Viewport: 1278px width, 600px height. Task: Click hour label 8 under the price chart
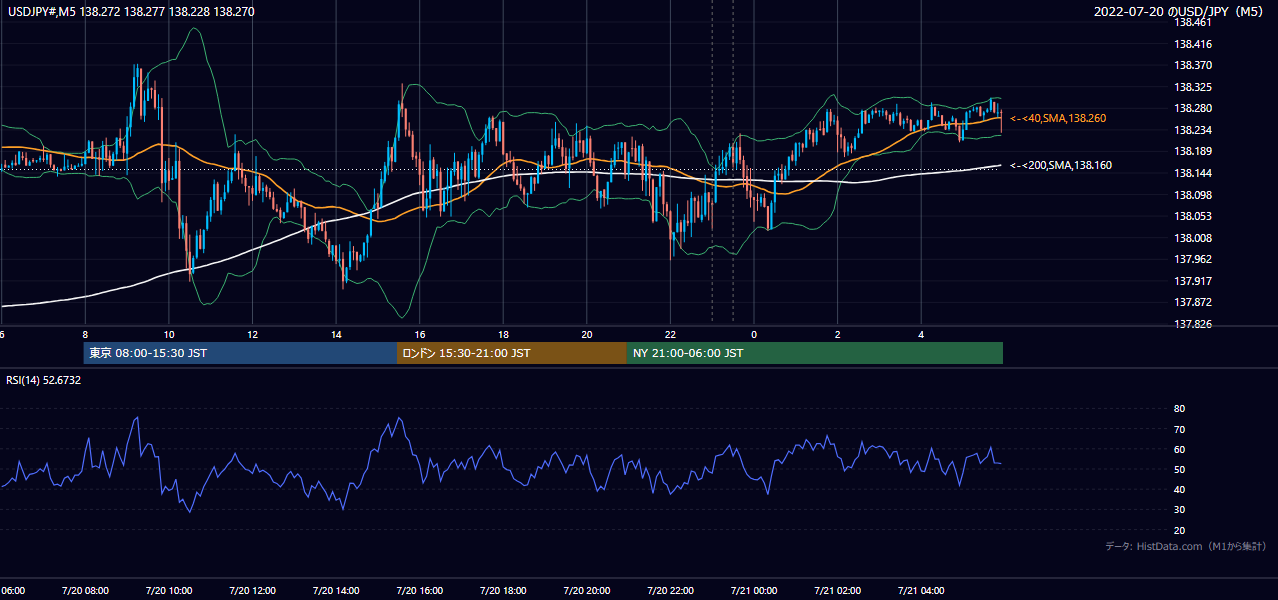[85, 335]
